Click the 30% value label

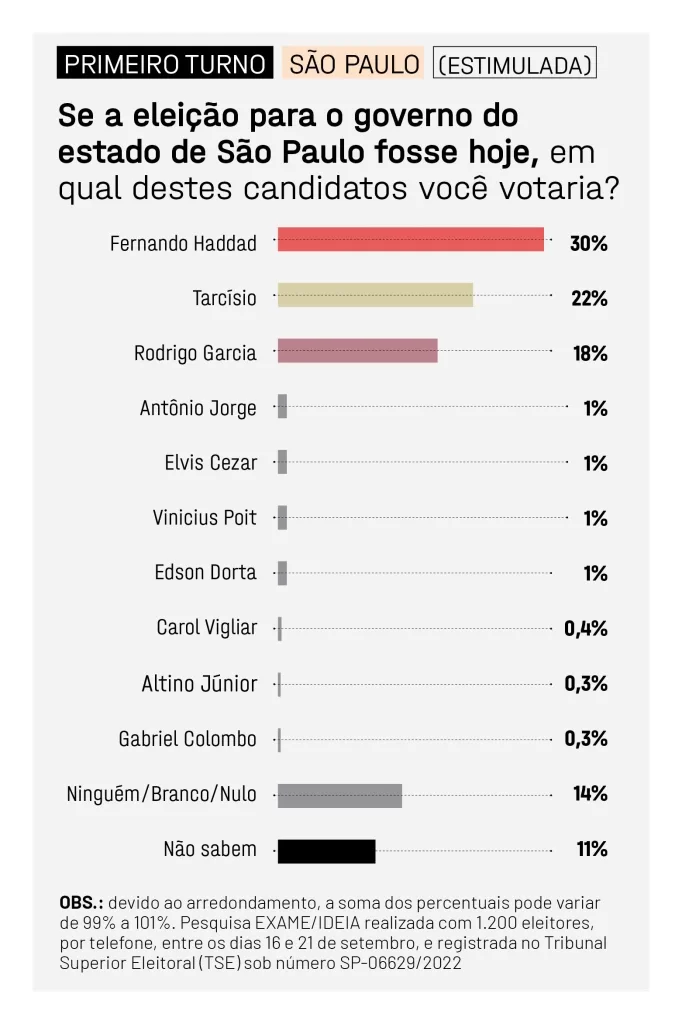(589, 244)
